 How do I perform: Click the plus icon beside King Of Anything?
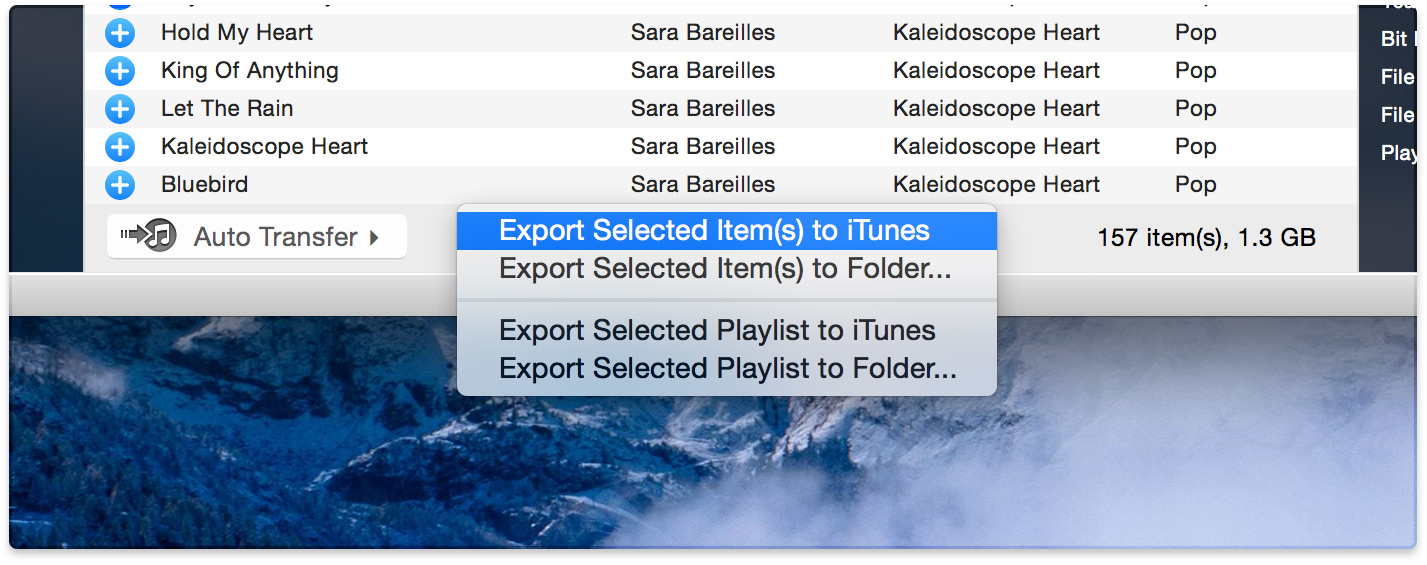point(120,71)
